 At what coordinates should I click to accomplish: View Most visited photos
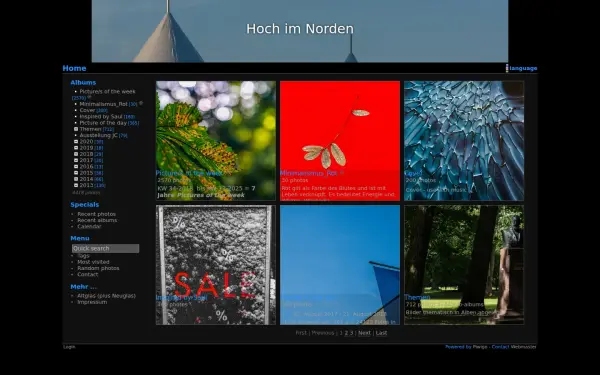click(93, 262)
